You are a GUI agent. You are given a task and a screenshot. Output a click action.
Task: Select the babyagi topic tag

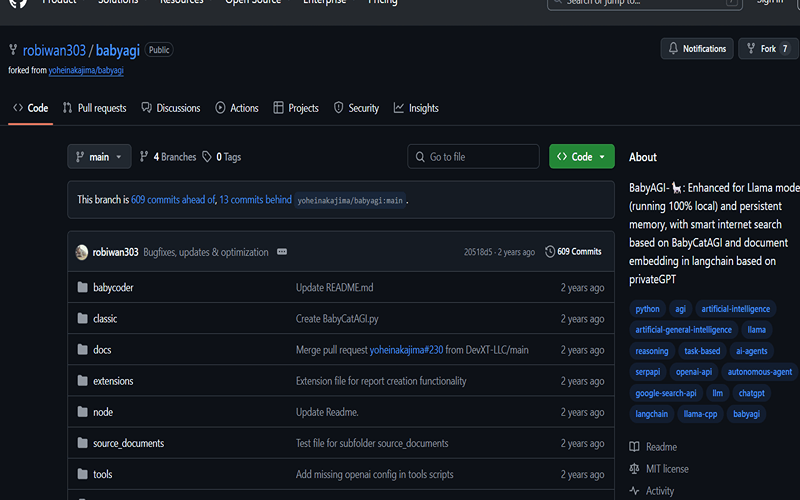pos(746,414)
